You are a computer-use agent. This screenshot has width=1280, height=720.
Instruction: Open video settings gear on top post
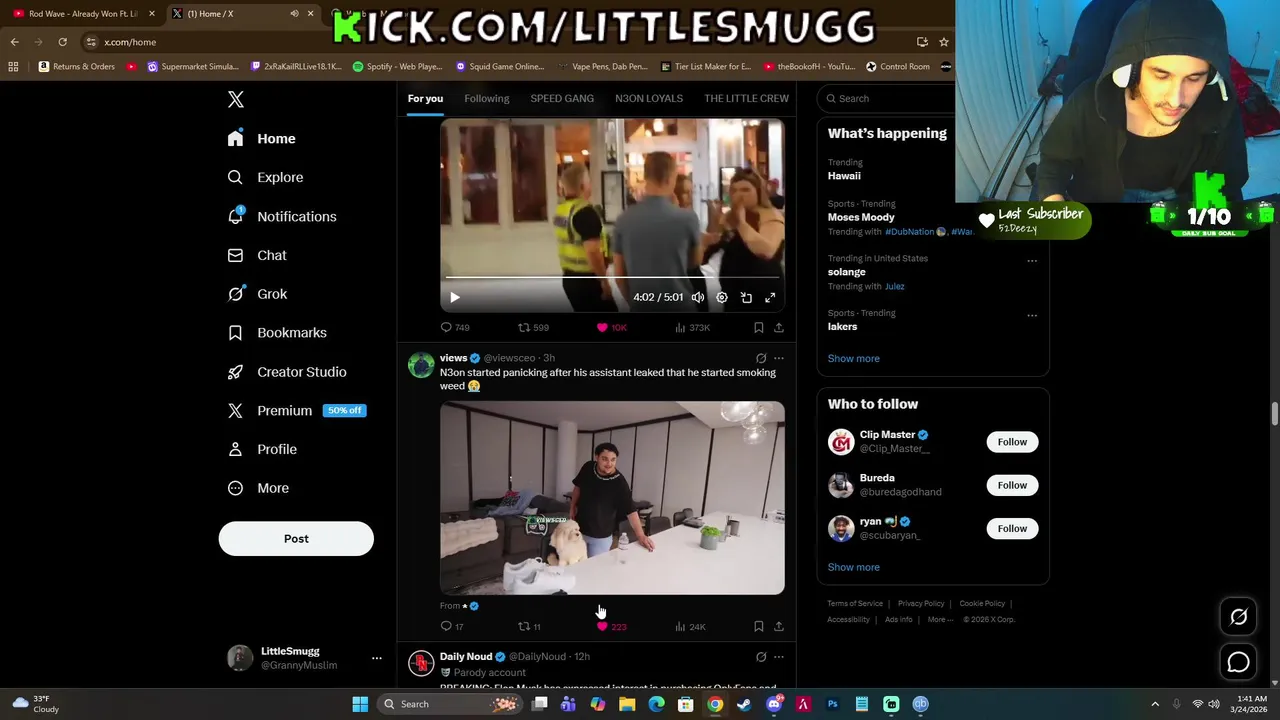pyautogui.click(x=722, y=297)
